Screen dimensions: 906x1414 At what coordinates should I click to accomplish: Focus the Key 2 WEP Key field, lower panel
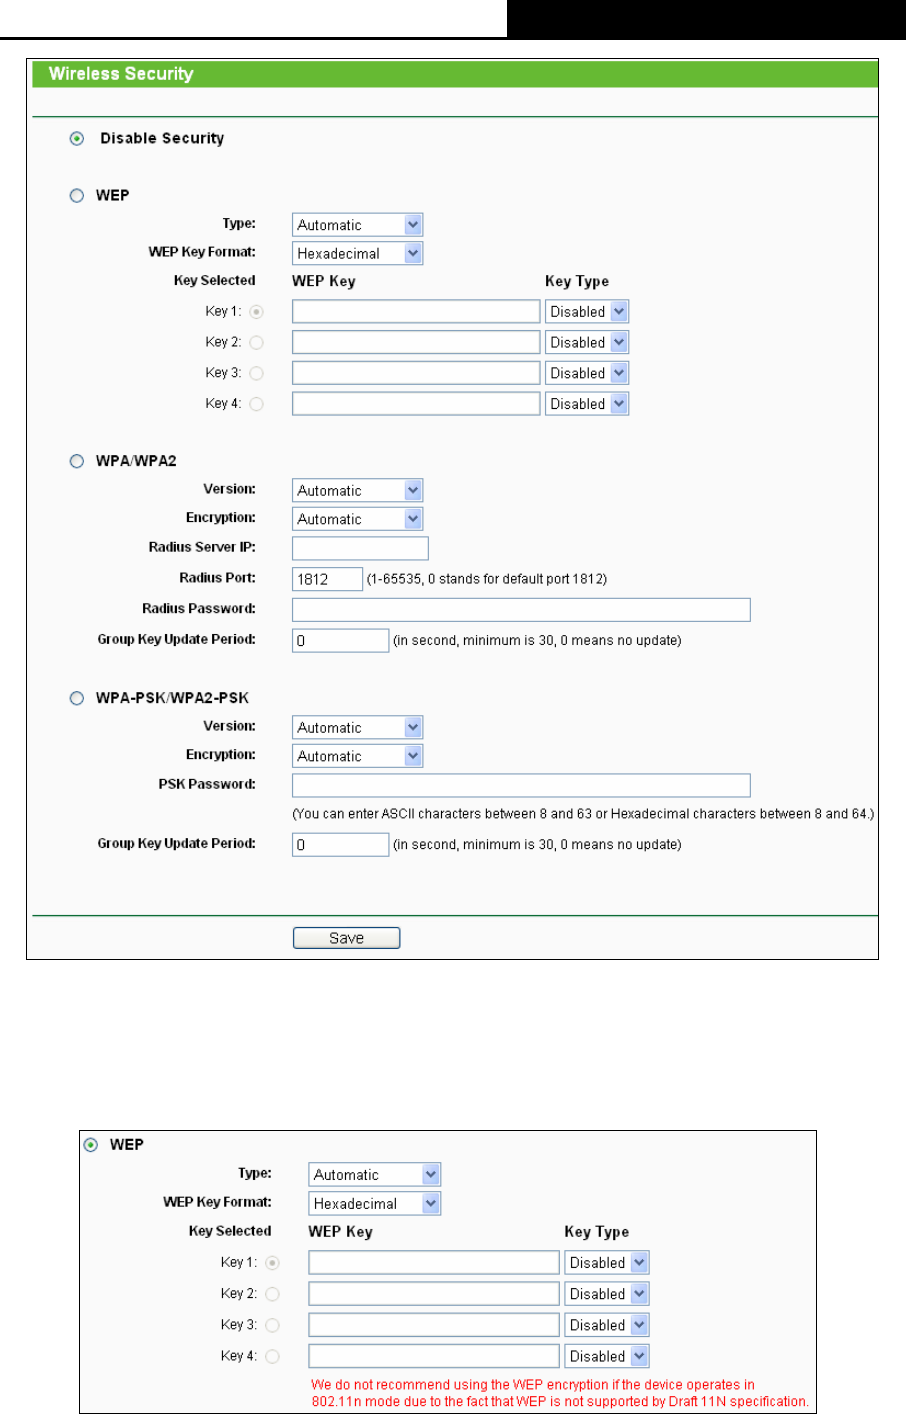click(x=434, y=1294)
